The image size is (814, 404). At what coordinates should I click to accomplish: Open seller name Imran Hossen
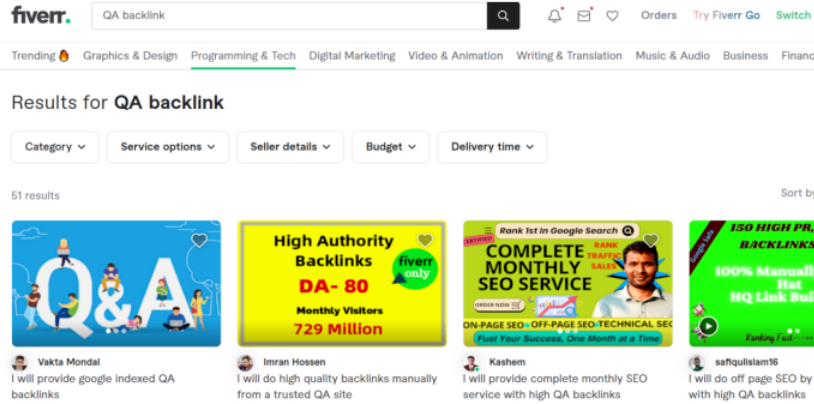[x=294, y=362]
